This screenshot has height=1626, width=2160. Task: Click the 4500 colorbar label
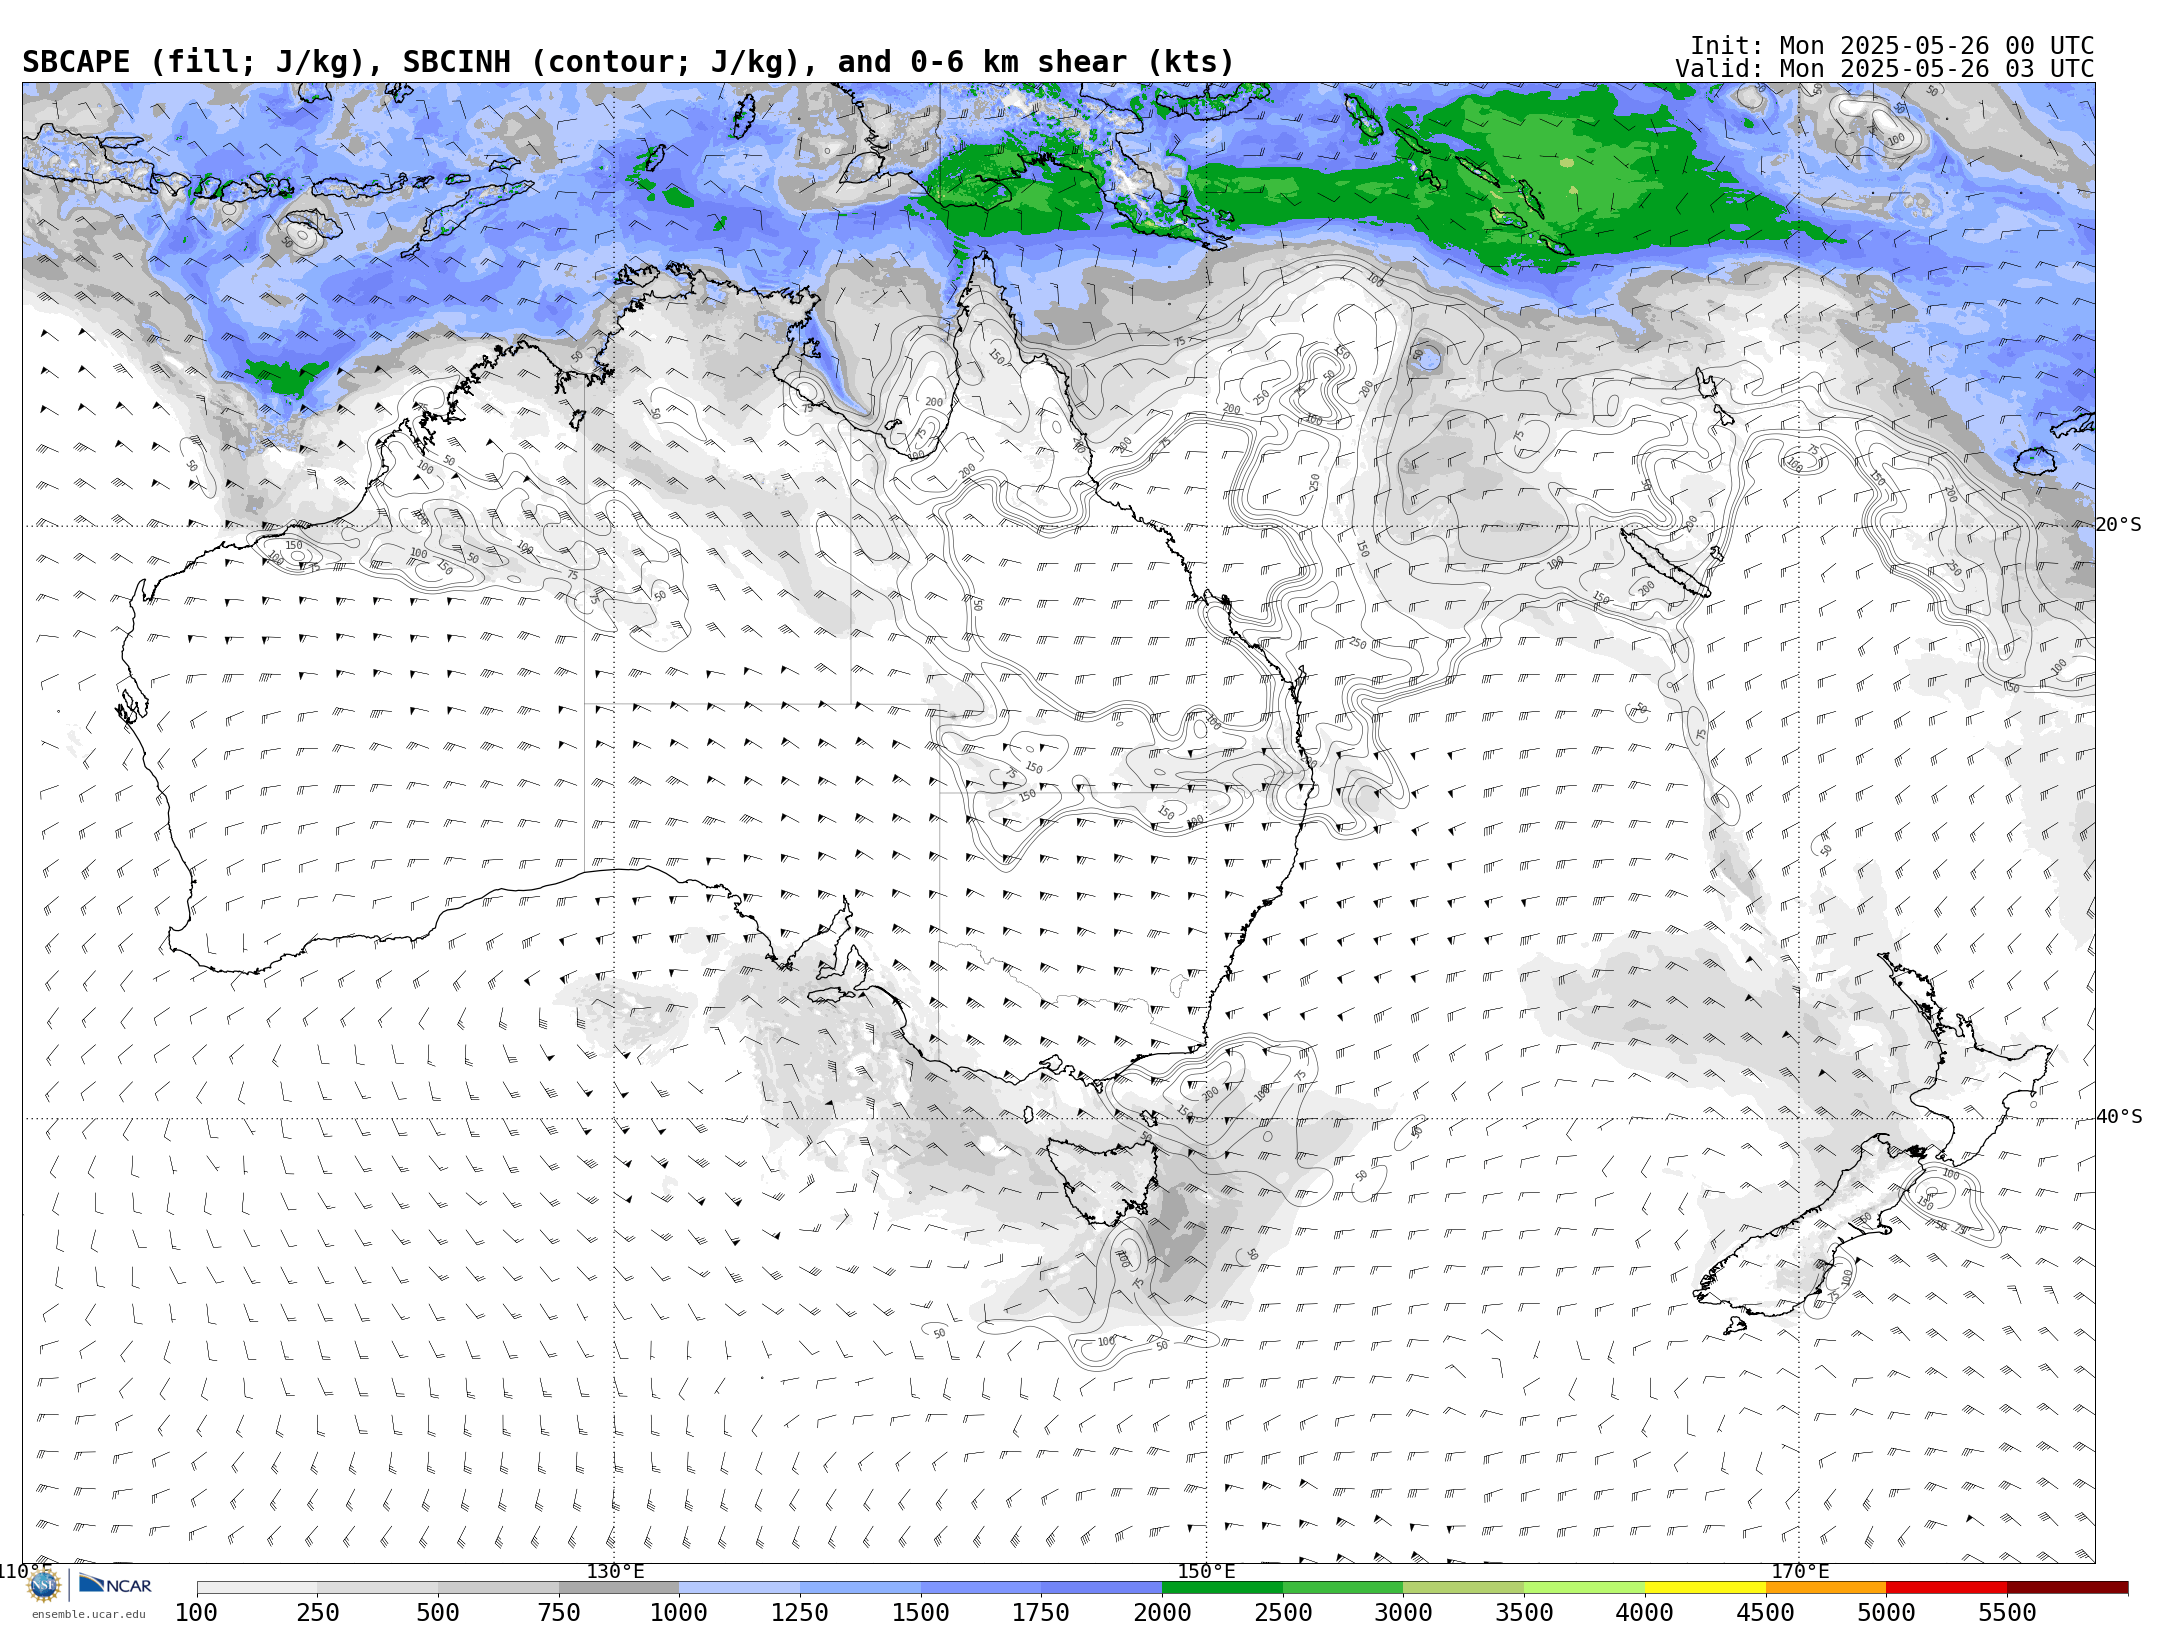[x=1765, y=1612]
